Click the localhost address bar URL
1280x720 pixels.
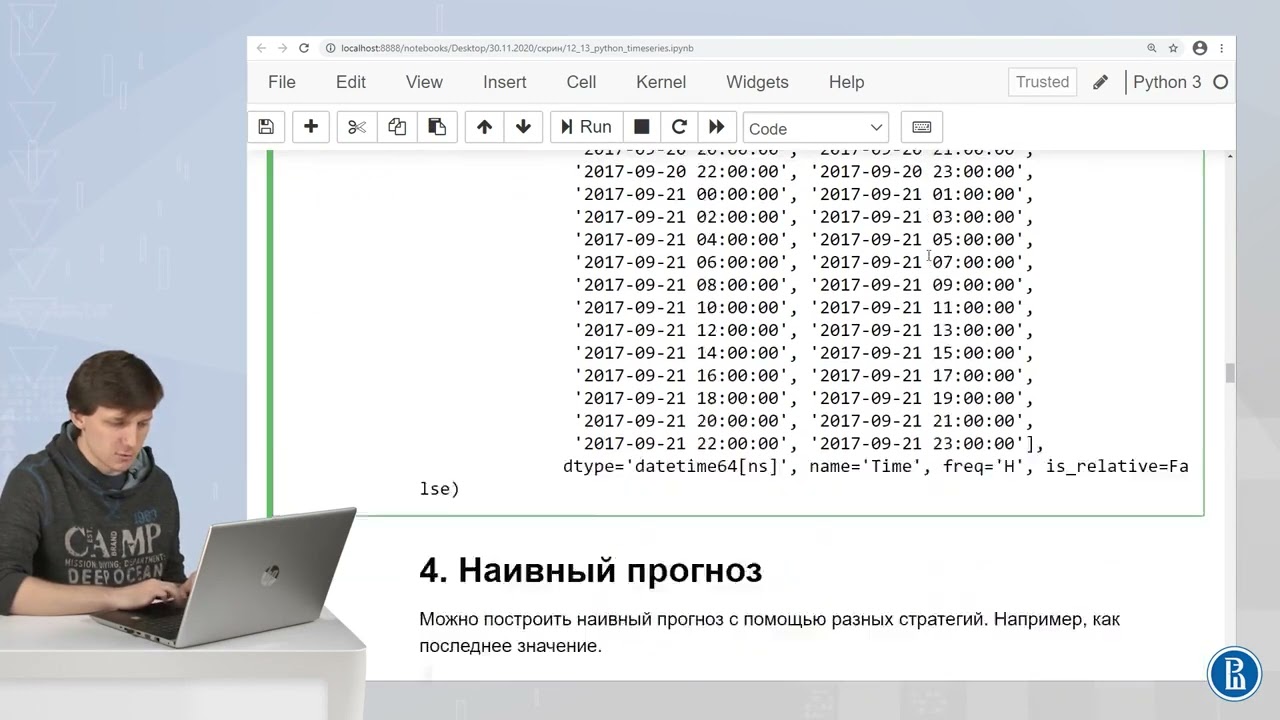coord(517,48)
